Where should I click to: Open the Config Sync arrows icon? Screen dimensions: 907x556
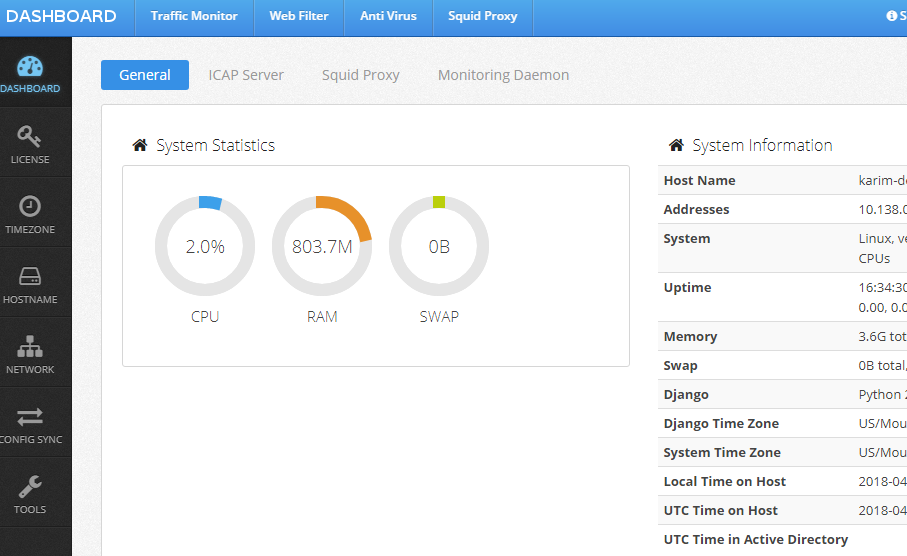(30, 417)
